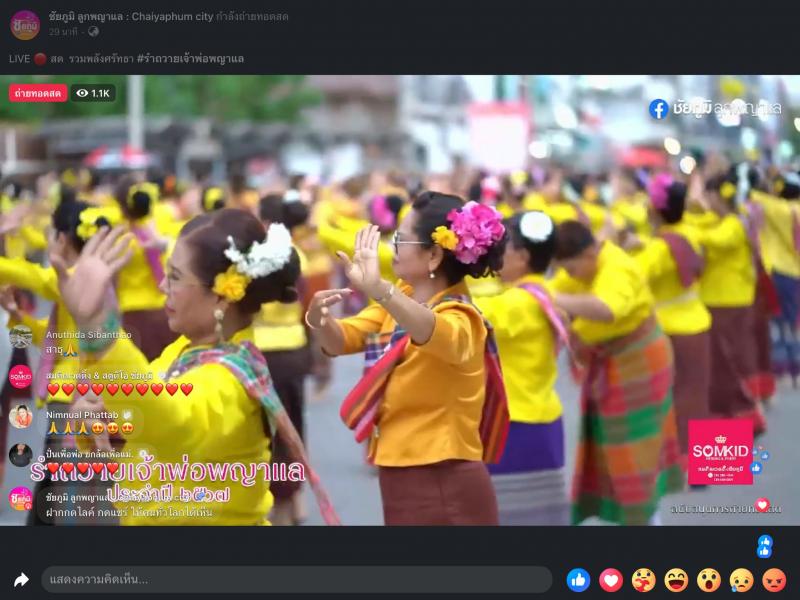Open the Chaiyaphum city page profile picture
Screen dimensions: 800x600
(x=25, y=24)
